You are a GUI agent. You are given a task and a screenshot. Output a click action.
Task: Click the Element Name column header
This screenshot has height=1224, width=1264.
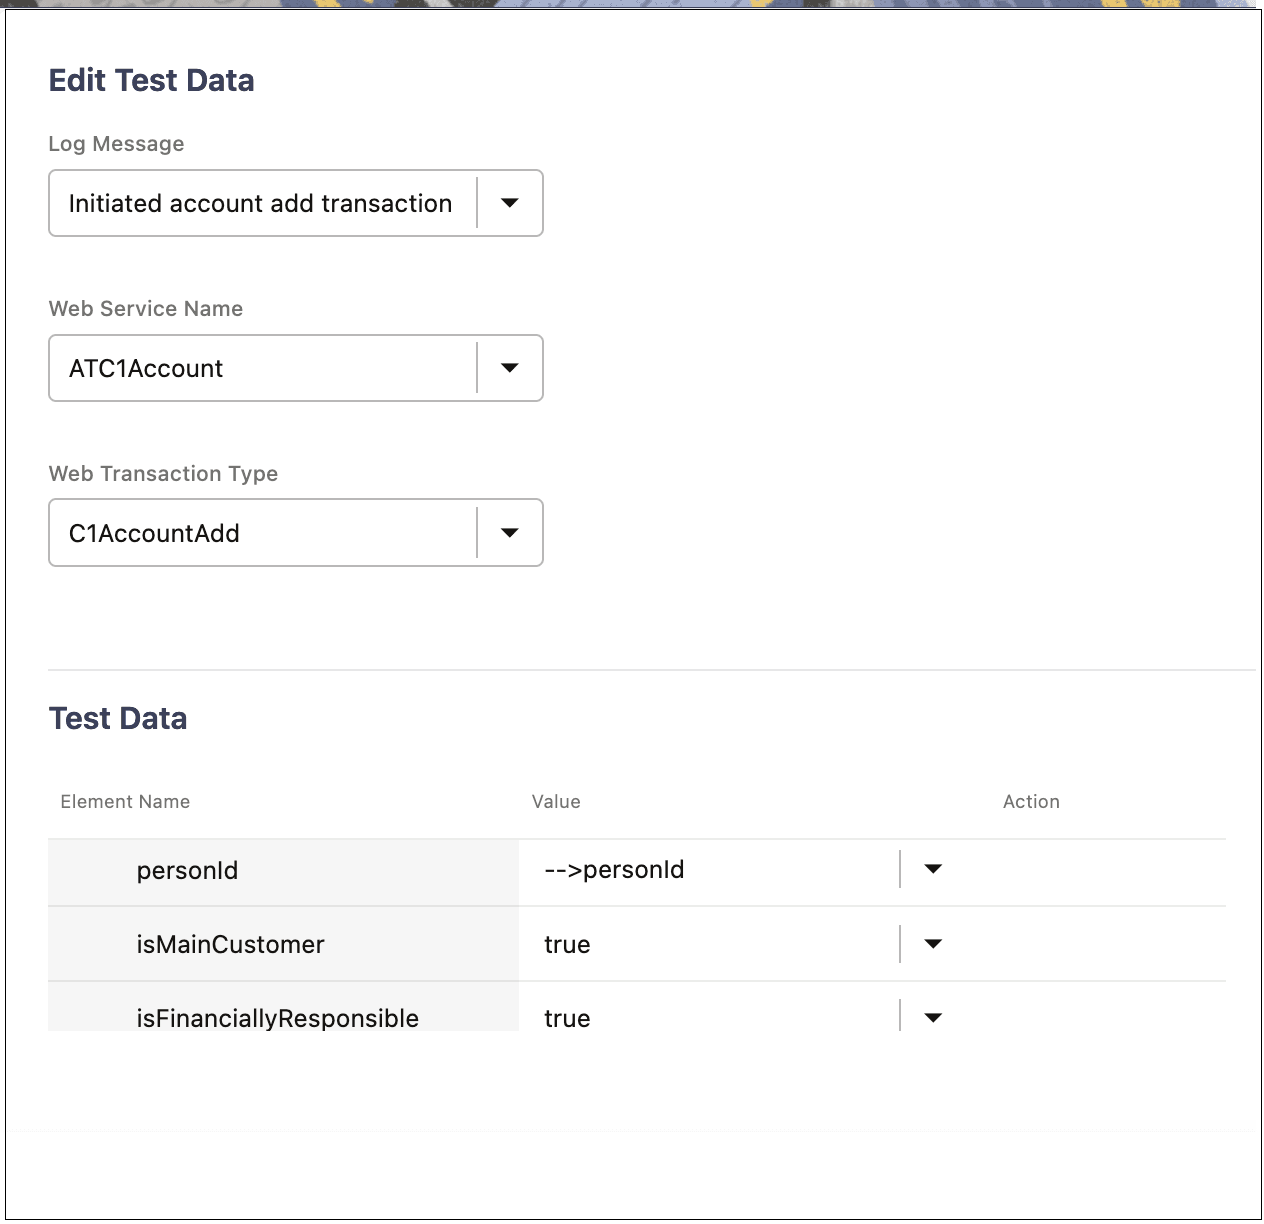125,801
